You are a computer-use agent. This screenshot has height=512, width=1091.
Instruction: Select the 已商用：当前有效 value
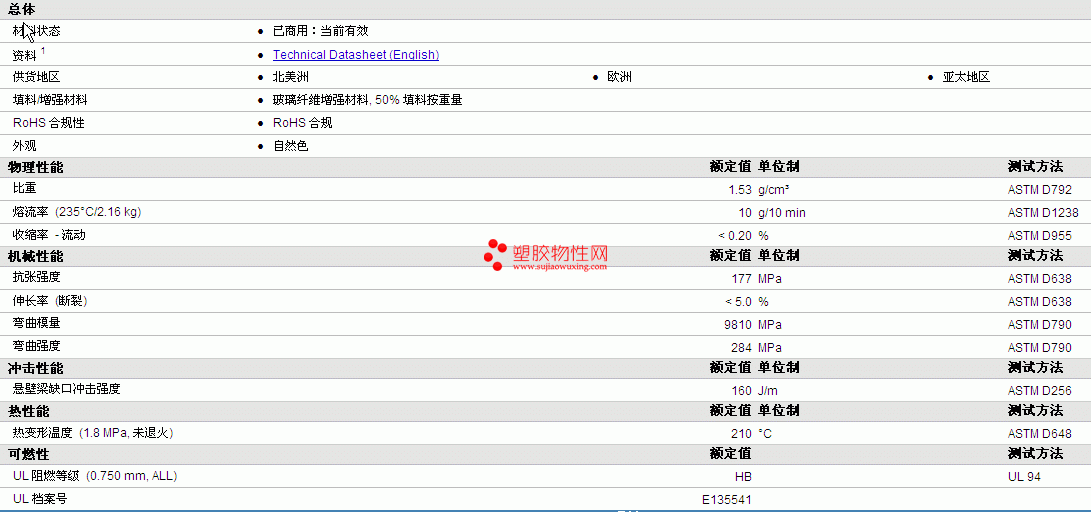pyautogui.click(x=320, y=31)
